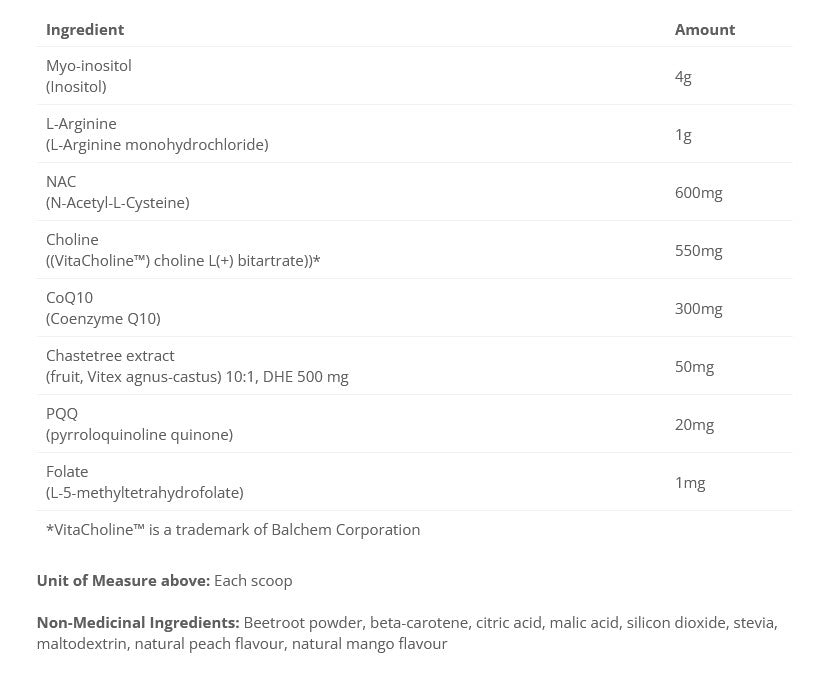820x680 pixels.
Task: Click the 600mg amount for NAC
Action: pyautogui.click(x=698, y=192)
